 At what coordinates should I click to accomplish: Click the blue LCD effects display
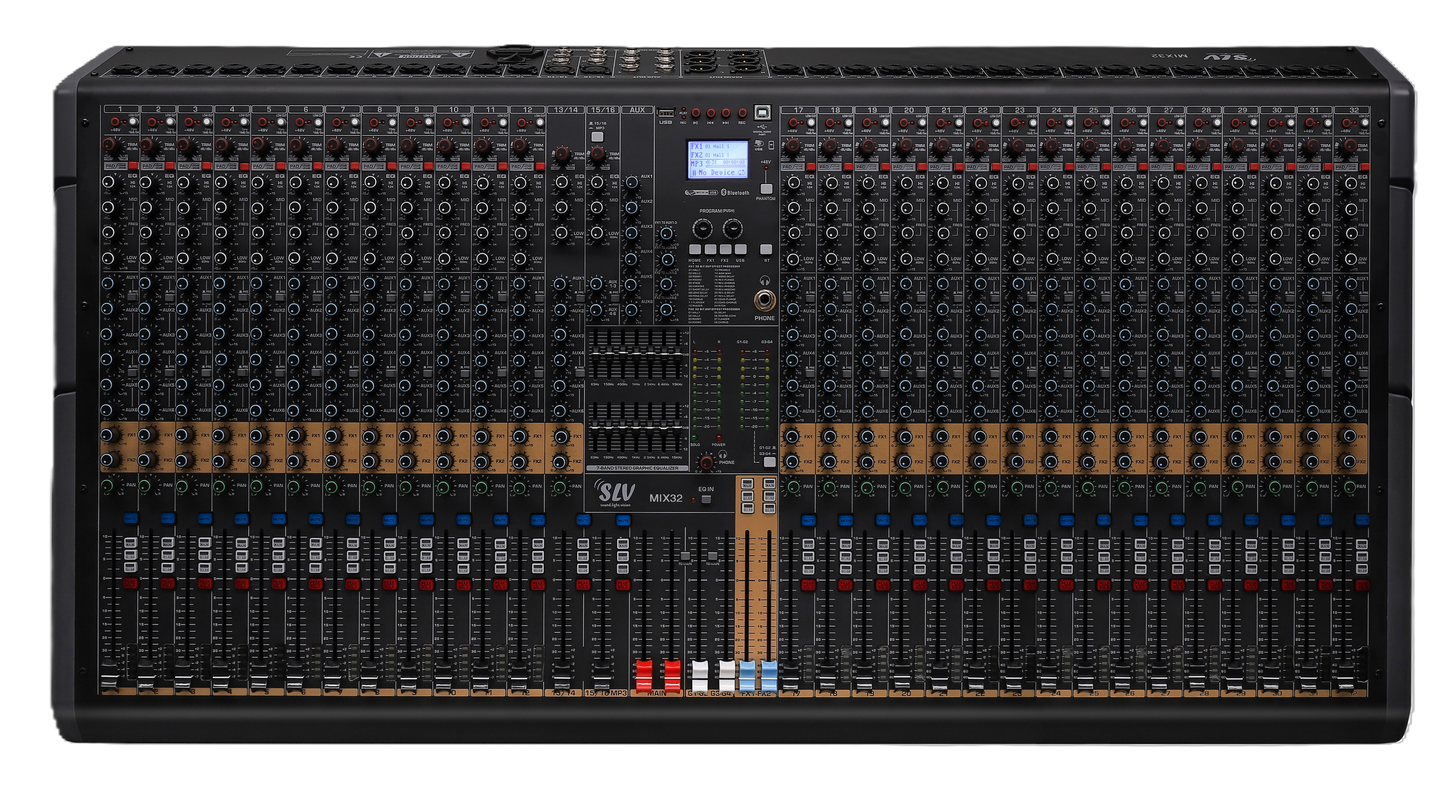pyautogui.click(x=718, y=160)
